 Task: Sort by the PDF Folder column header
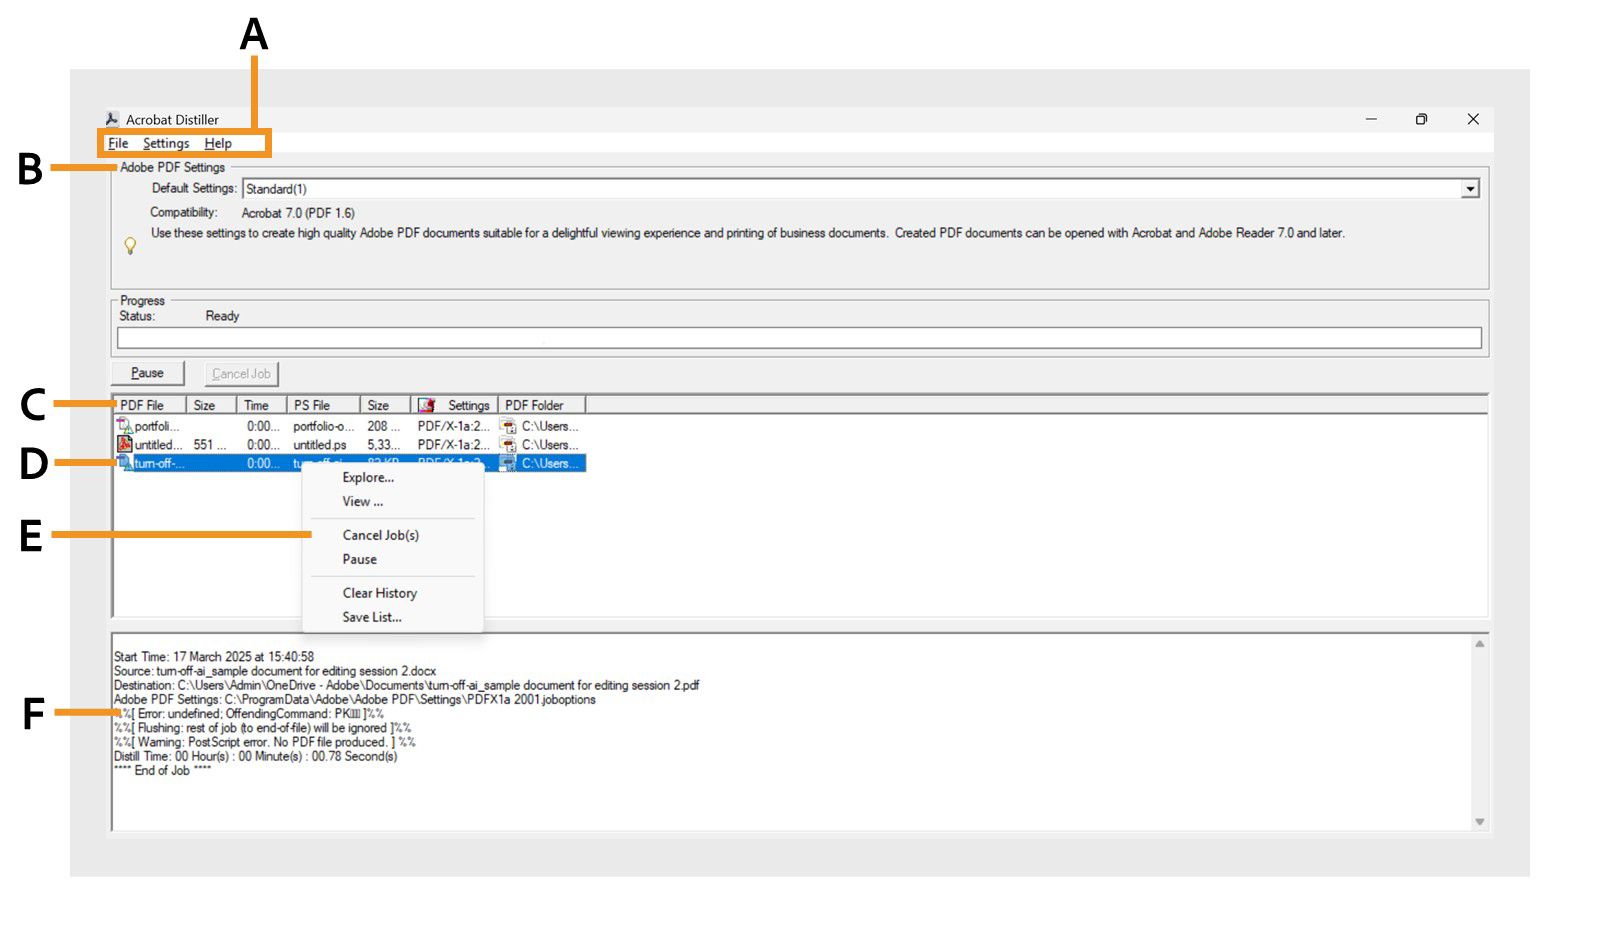541,405
